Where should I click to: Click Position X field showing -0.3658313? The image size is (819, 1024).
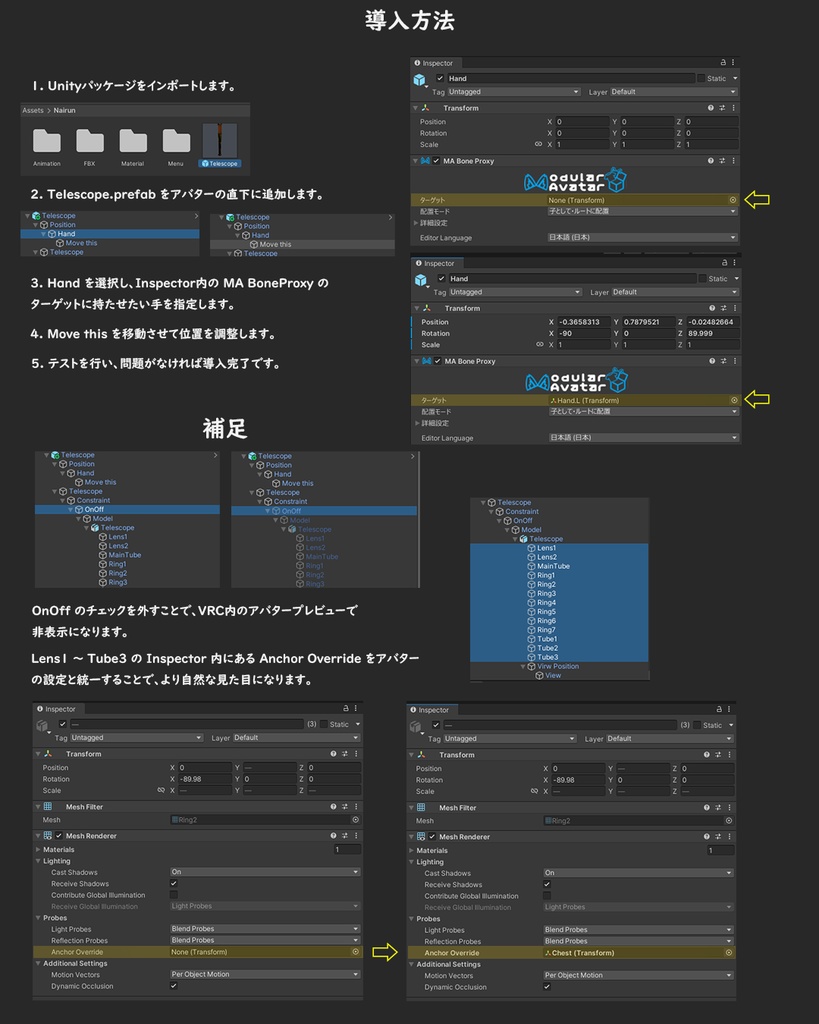point(583,322)
